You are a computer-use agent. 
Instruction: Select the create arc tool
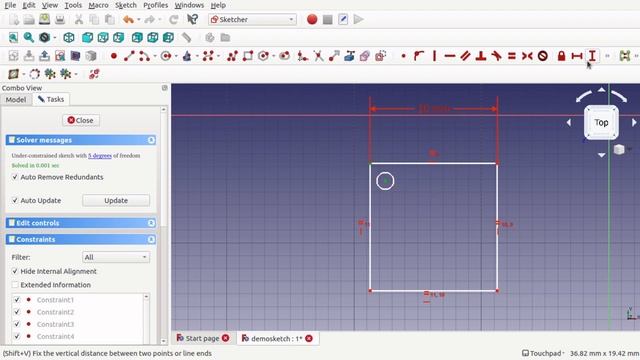tap(144, 56)
